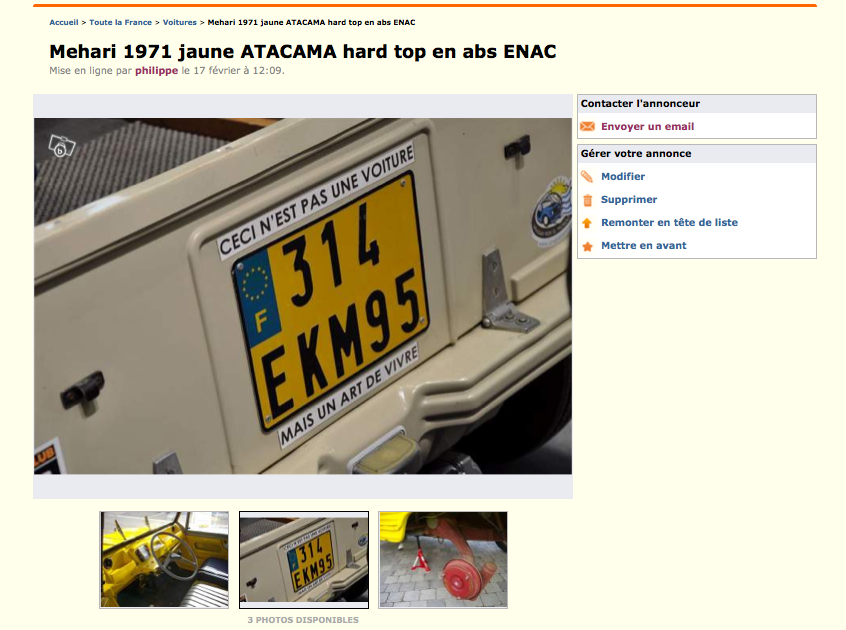Click the large license plate photo
846x630 pixels.
point(303,296)
